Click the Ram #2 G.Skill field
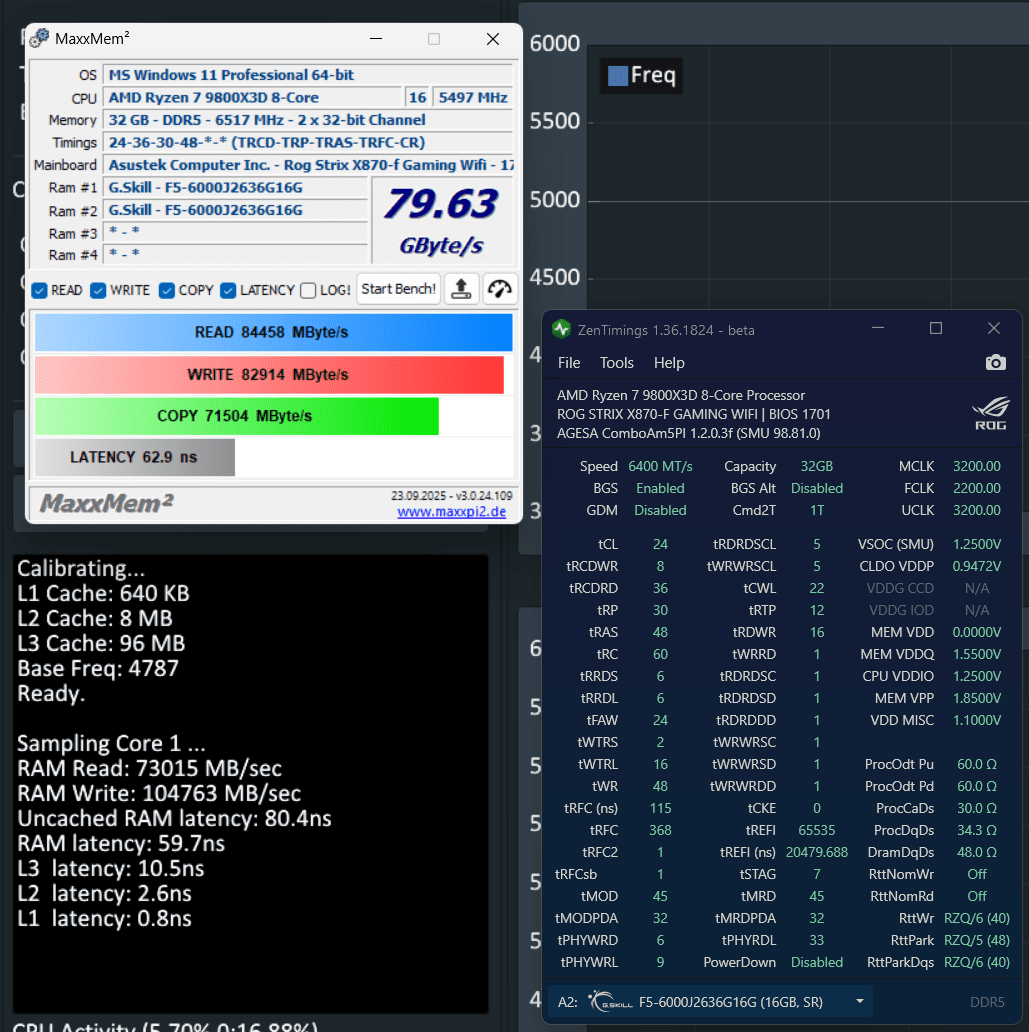 tap(235, 210)
